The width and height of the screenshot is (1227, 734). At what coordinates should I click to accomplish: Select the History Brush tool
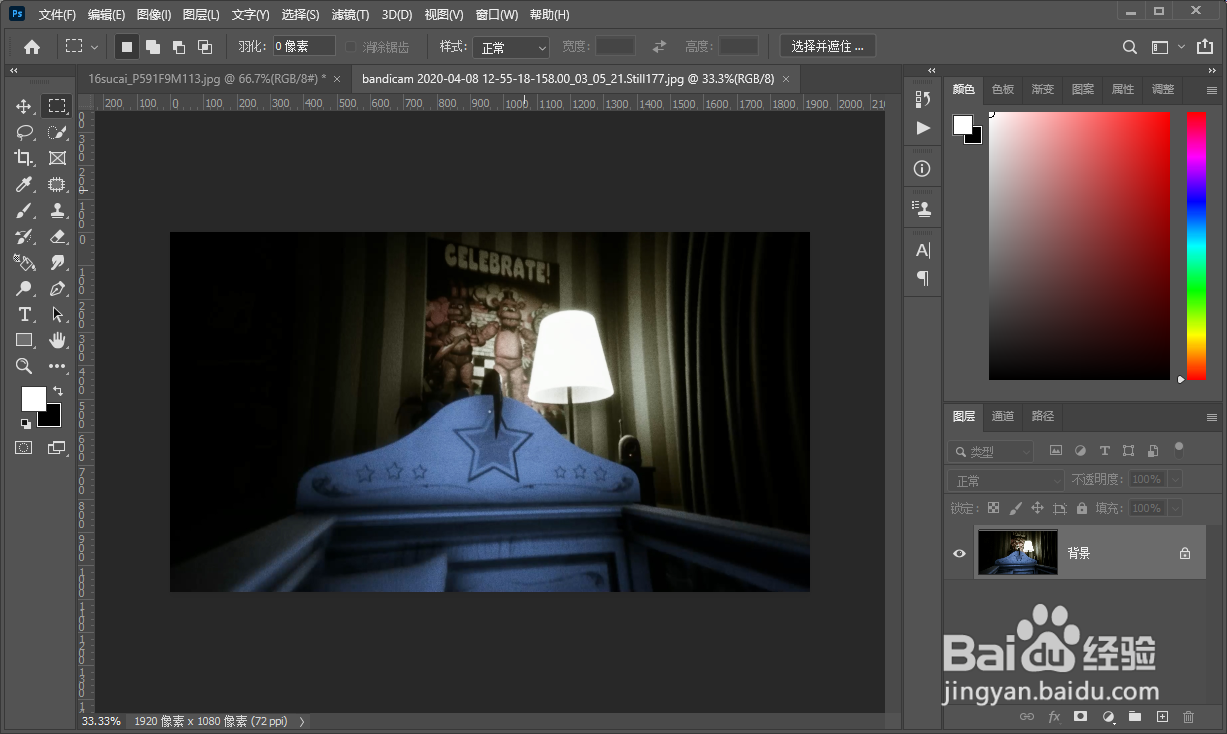coord(24,236)
